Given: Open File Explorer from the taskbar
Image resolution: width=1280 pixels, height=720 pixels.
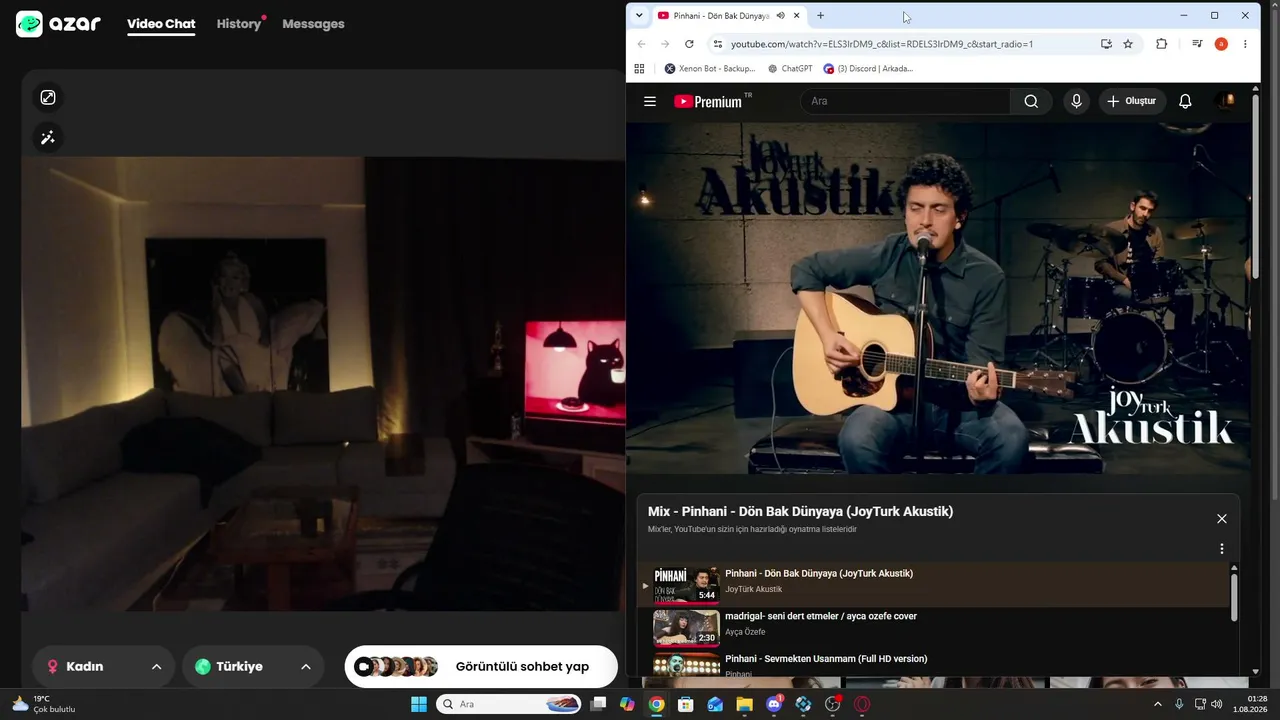Looking at the screenshot, I should (x=744, y=704).
